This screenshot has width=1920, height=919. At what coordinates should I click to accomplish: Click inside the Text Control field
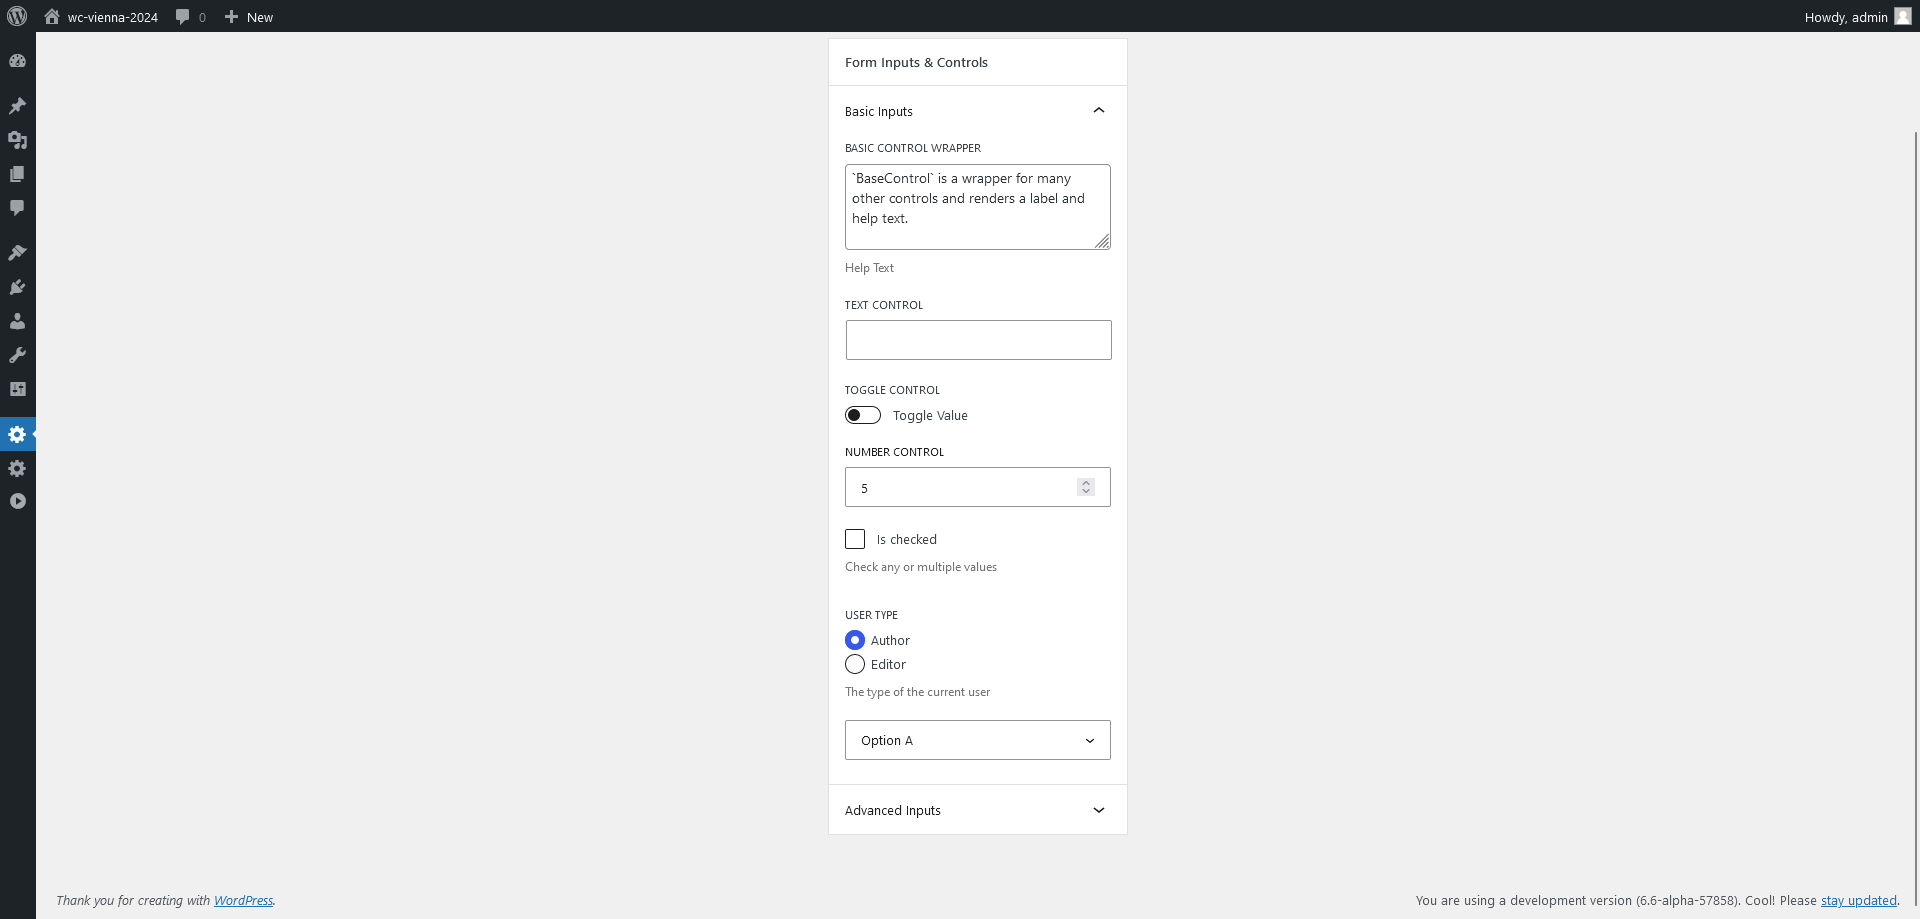[978, 339]
